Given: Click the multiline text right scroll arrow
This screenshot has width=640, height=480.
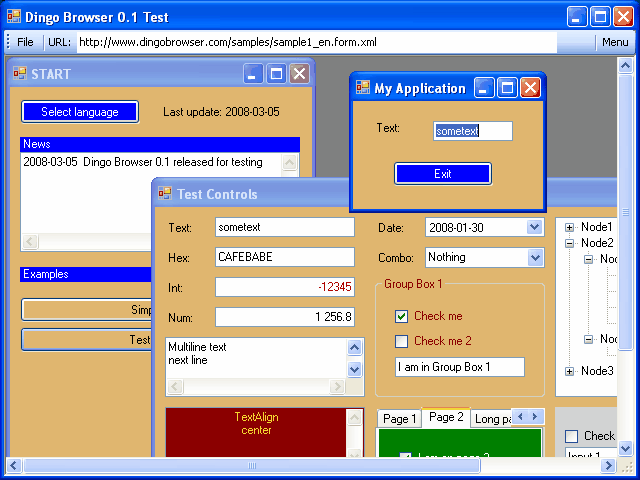Looking at the screenshot, I should pyautogui.click(x=337, y=386).
